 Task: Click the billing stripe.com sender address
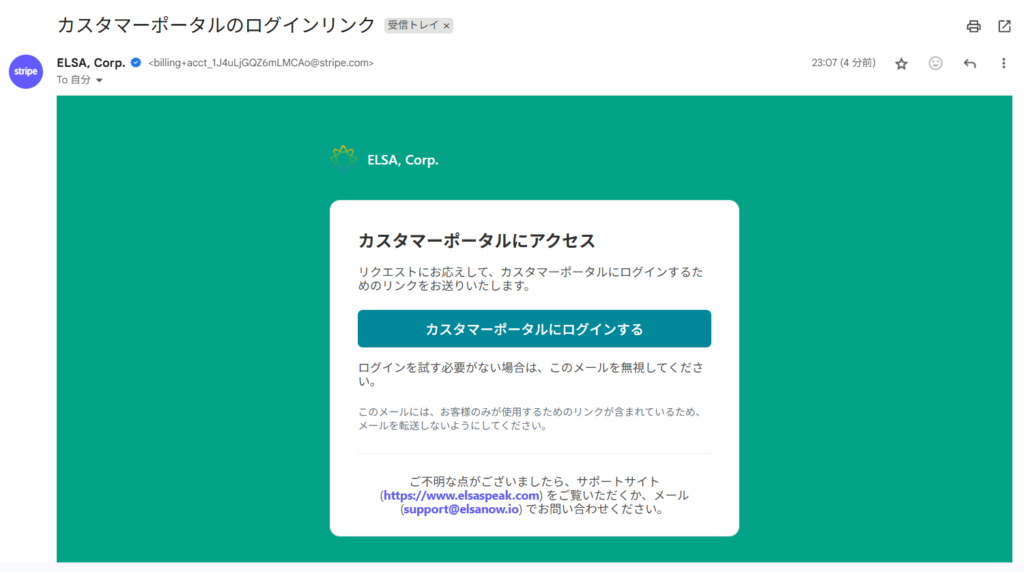coord(261,63)
